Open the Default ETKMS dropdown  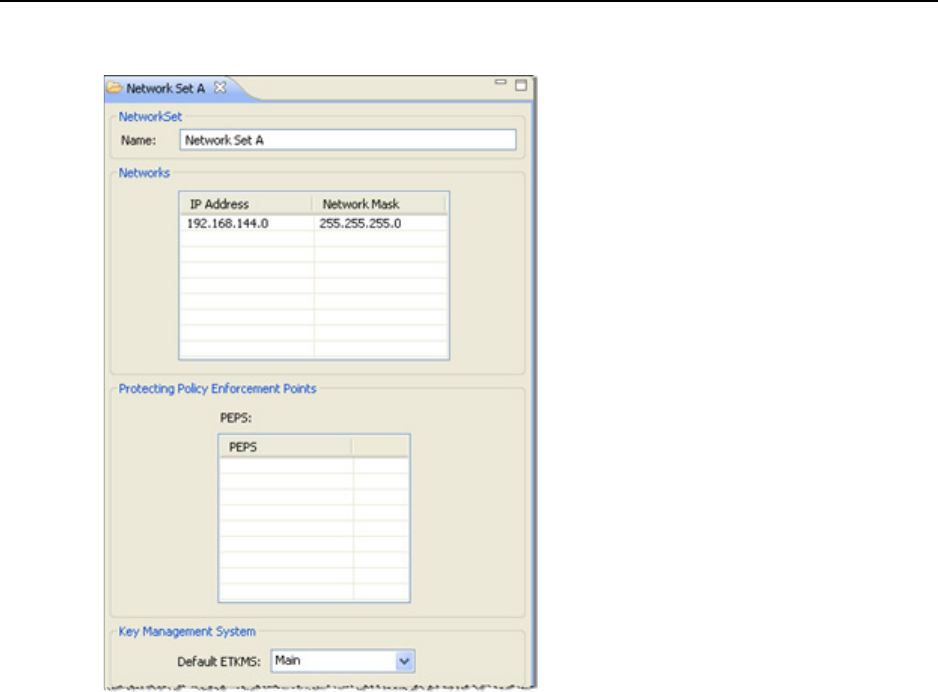pyautogui.click(x=404, y=661)
